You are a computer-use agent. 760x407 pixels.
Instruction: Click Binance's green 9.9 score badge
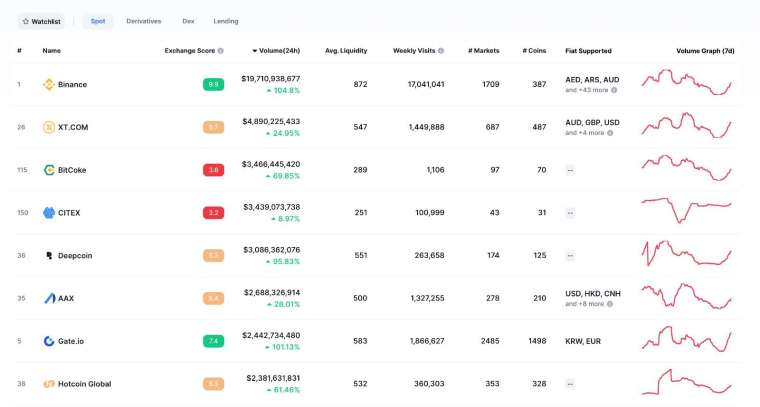click(x=213, y=85)
